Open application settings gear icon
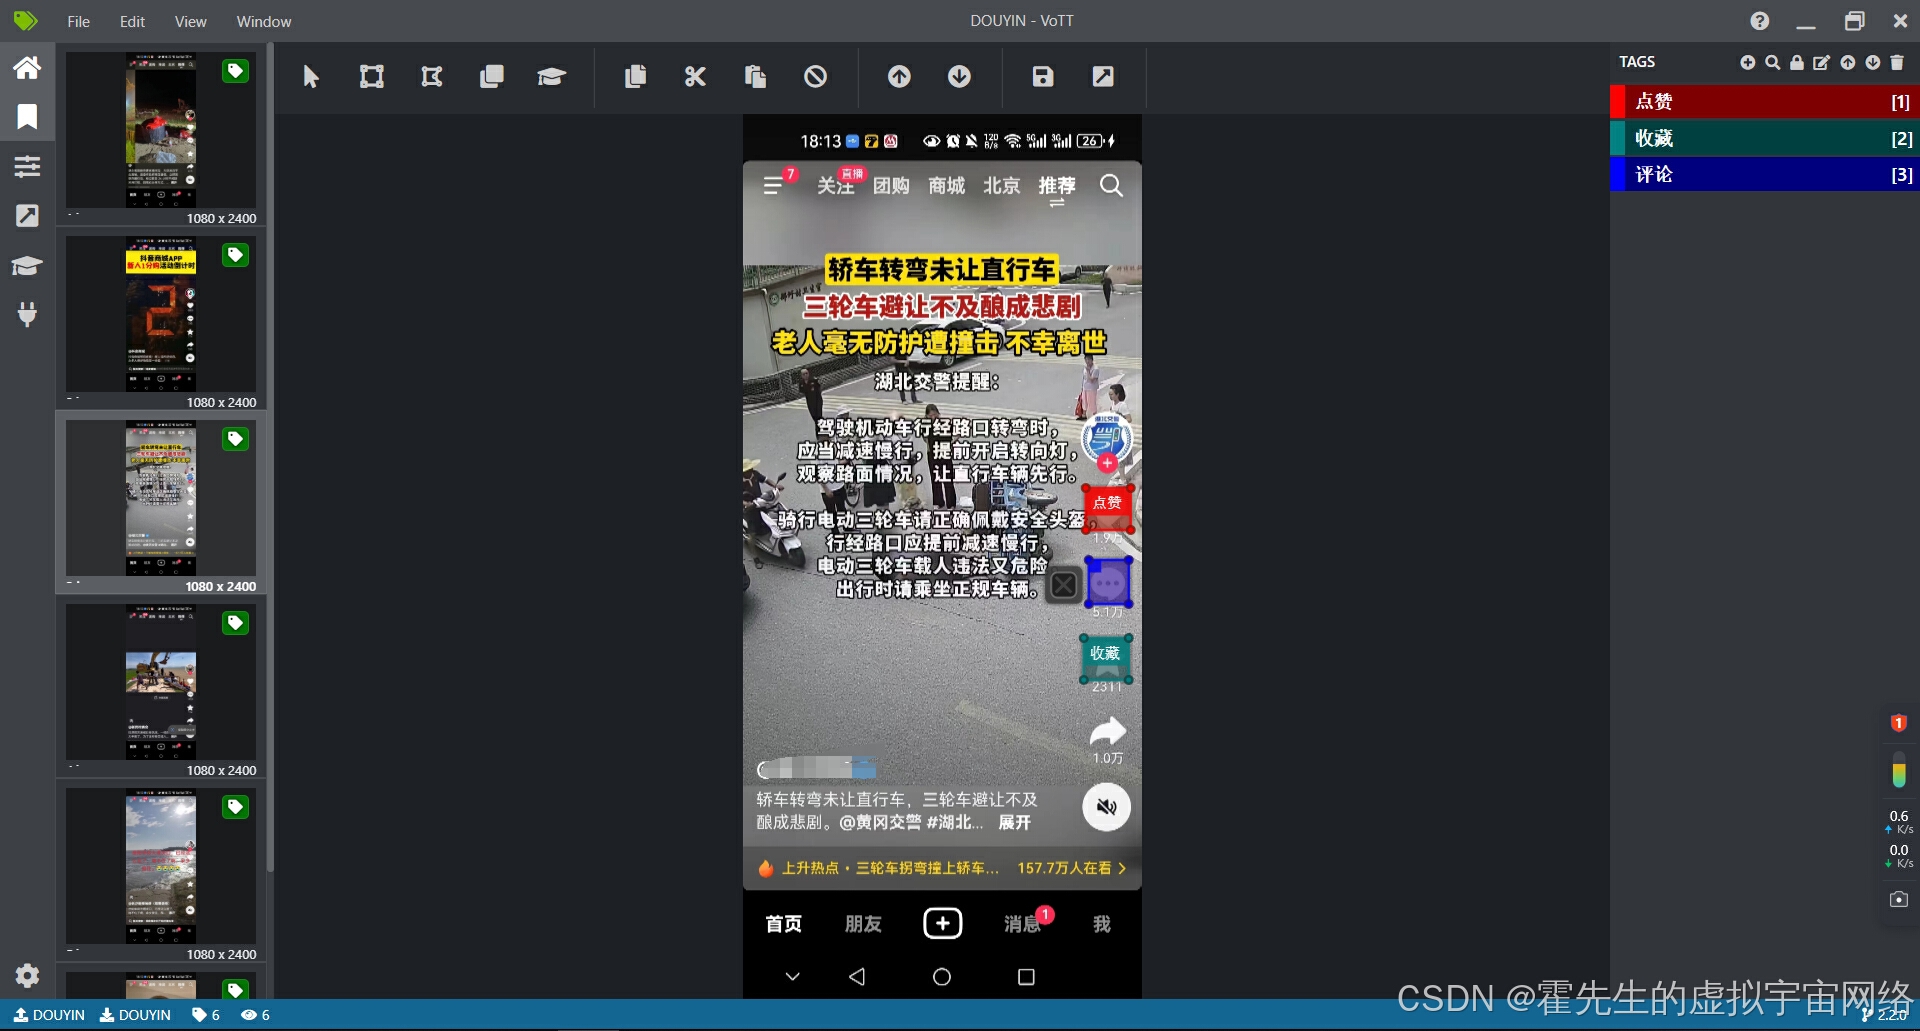The image size is (1920, 1031). [27, 975]
